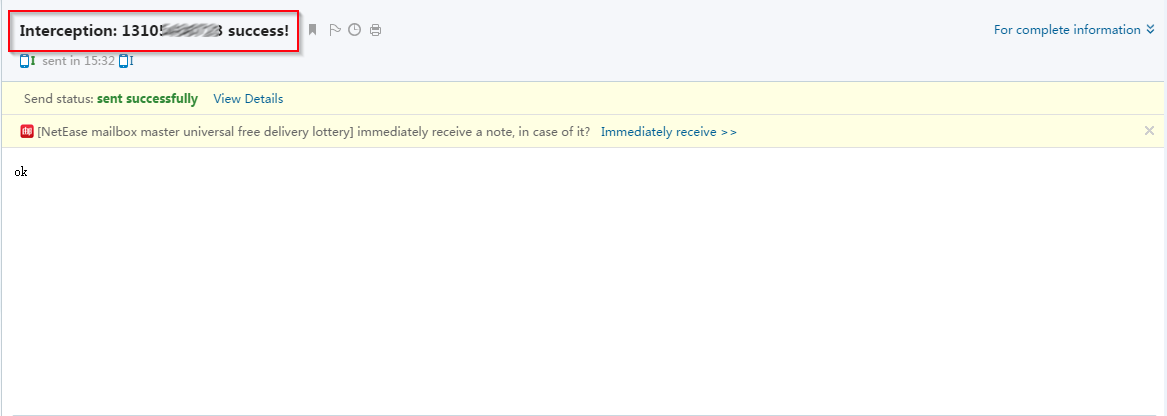Click the 'sent successfully' status text
Viewport: 1167px width, 416px height.
tap(147, 99)
